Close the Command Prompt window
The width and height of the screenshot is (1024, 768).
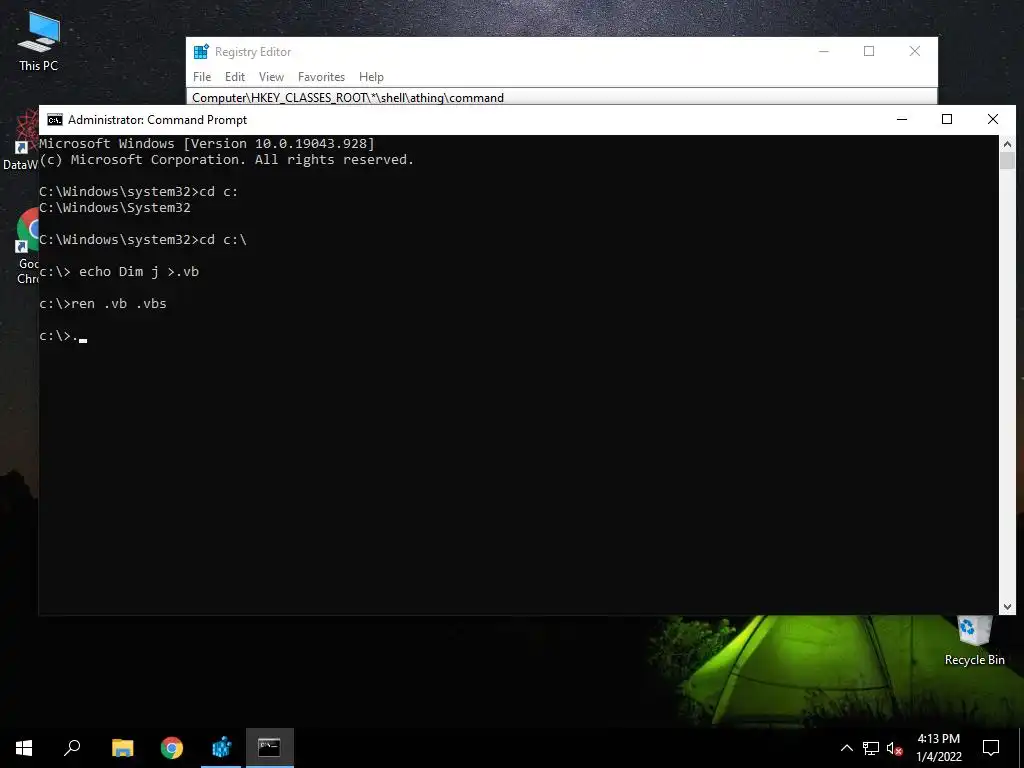[993, 120]
